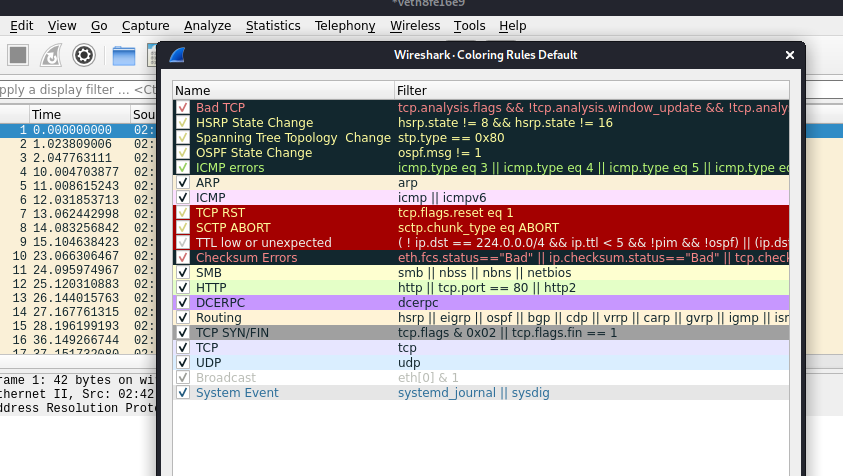The width and height of the screenshot is (843, 476).
Task: Select the arp filter text
Action: click(408, 183)
